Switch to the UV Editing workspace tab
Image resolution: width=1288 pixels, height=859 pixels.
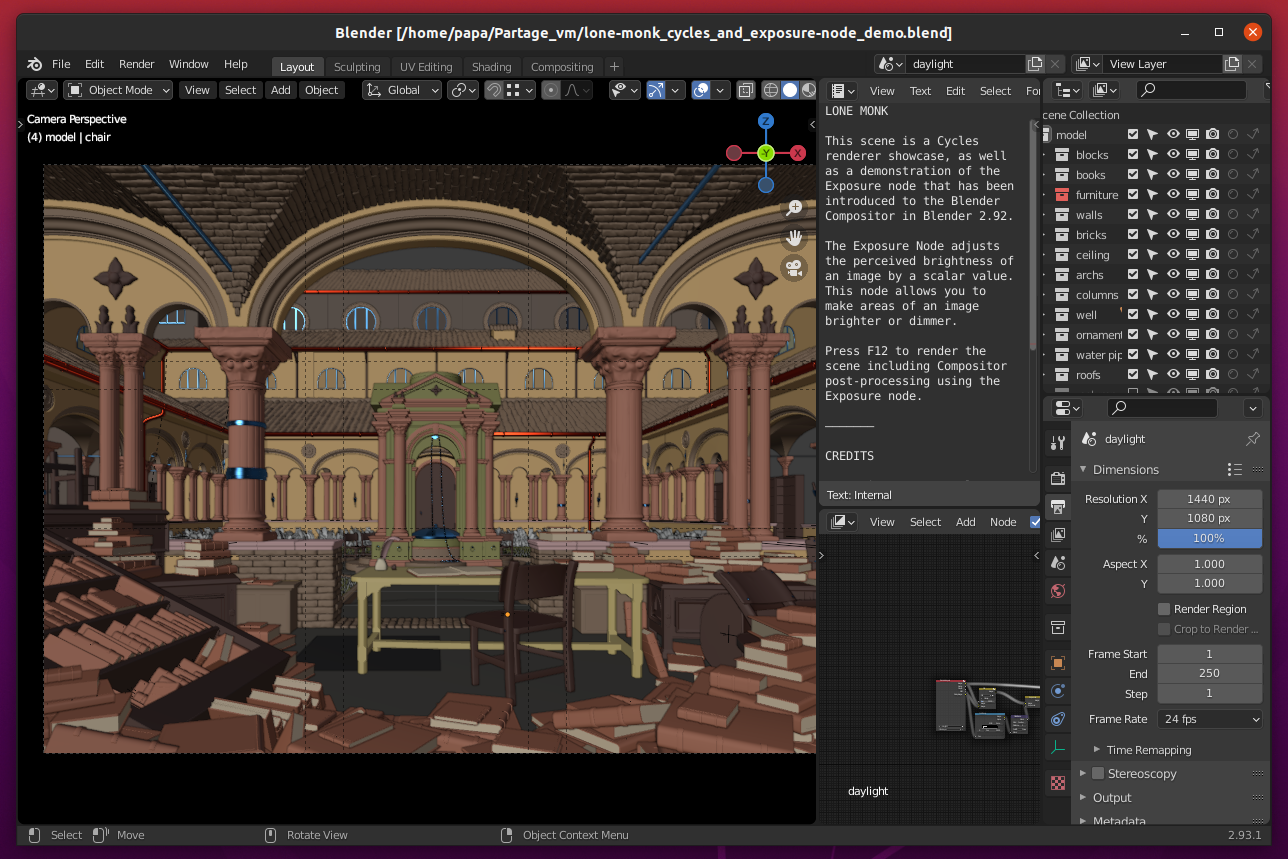[x=426, y=67]
